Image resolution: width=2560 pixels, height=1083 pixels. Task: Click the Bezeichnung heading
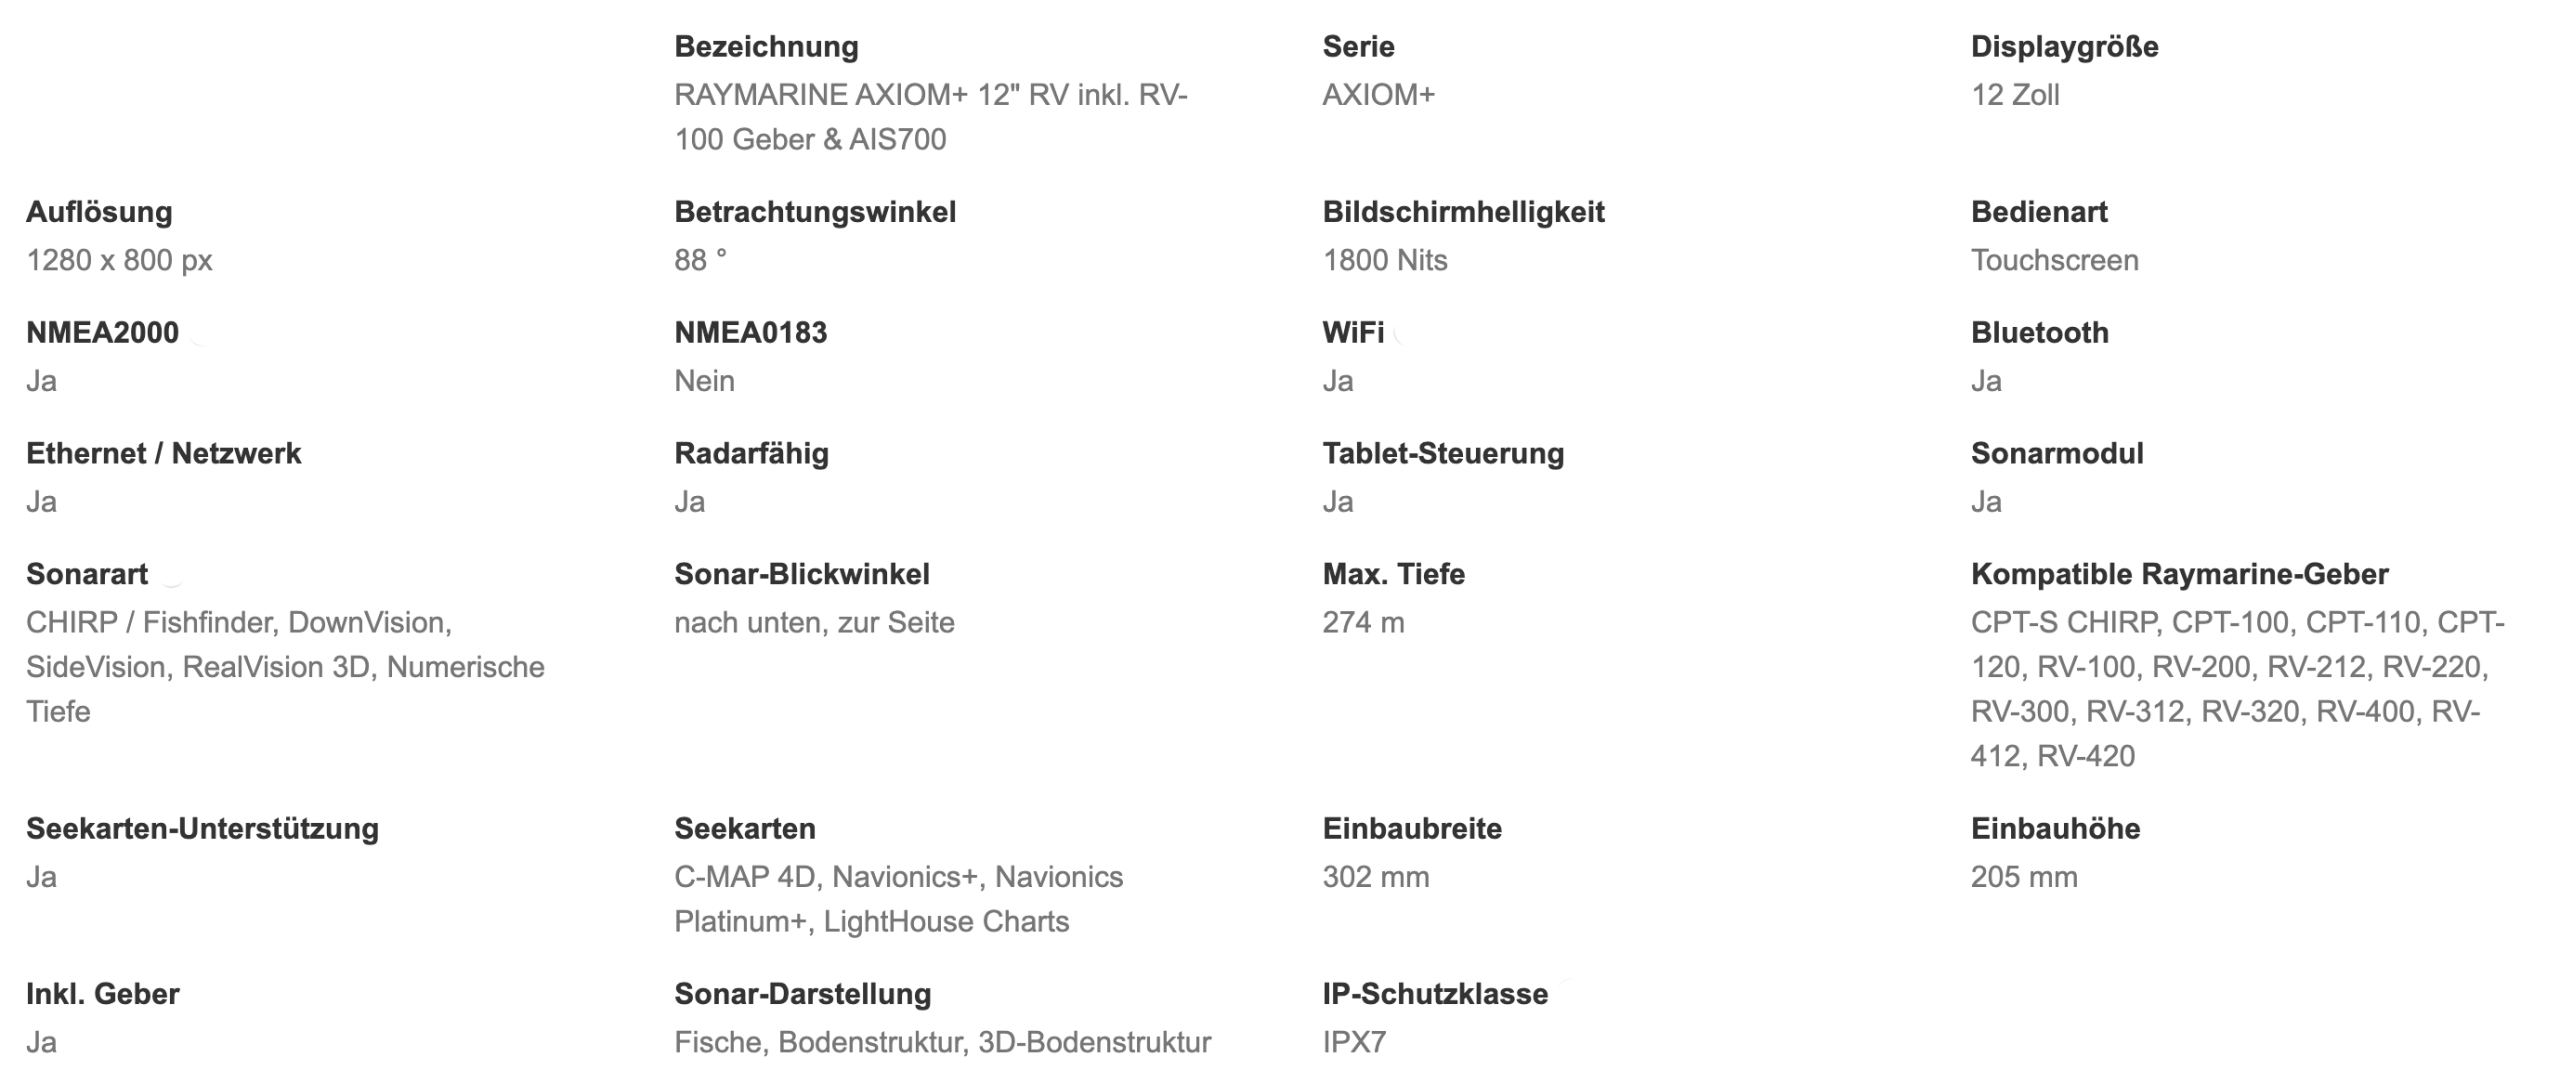(766, 46)
